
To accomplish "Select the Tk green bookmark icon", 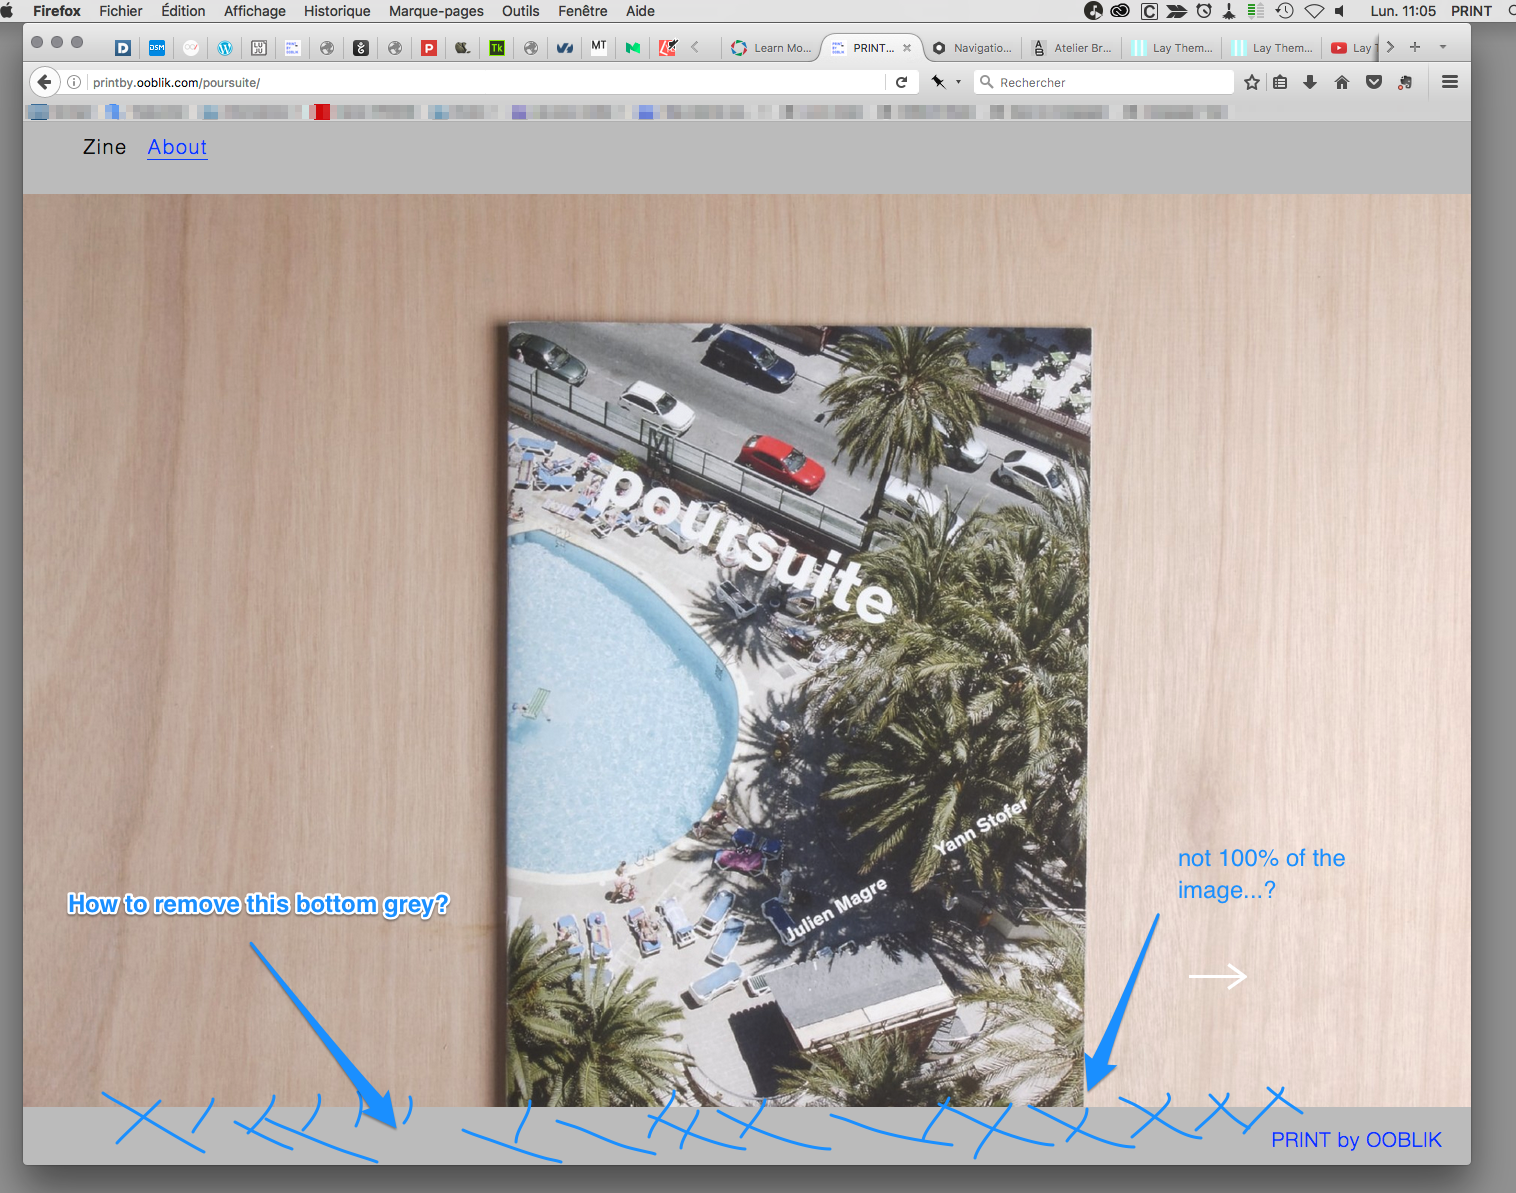I will (497, 47).
